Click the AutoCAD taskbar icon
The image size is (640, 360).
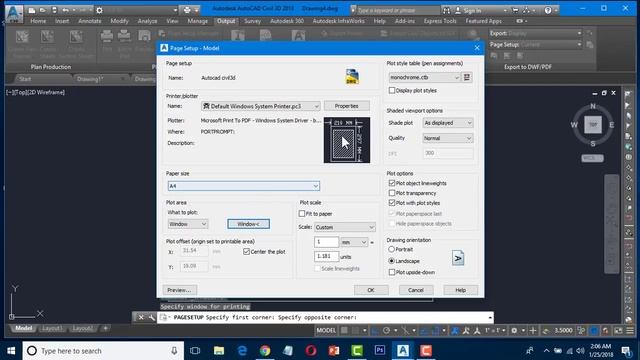pos(403,351)
